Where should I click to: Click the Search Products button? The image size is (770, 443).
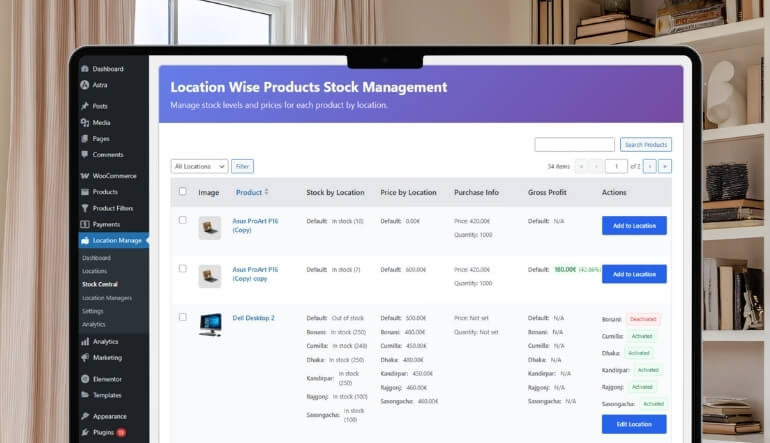(646, 144)
